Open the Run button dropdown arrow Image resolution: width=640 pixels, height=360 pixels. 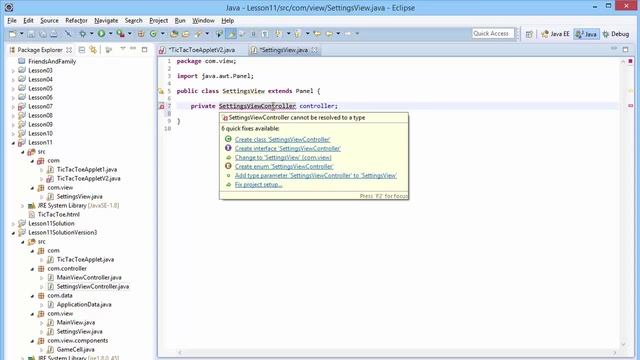111,34
